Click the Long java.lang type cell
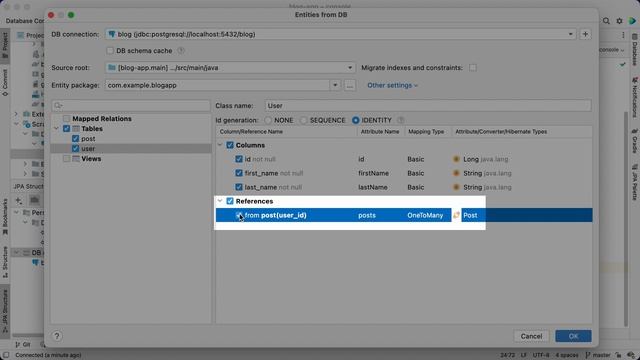Screen dimensions: 640x360 pyautogui.click(x=485, y=159)
